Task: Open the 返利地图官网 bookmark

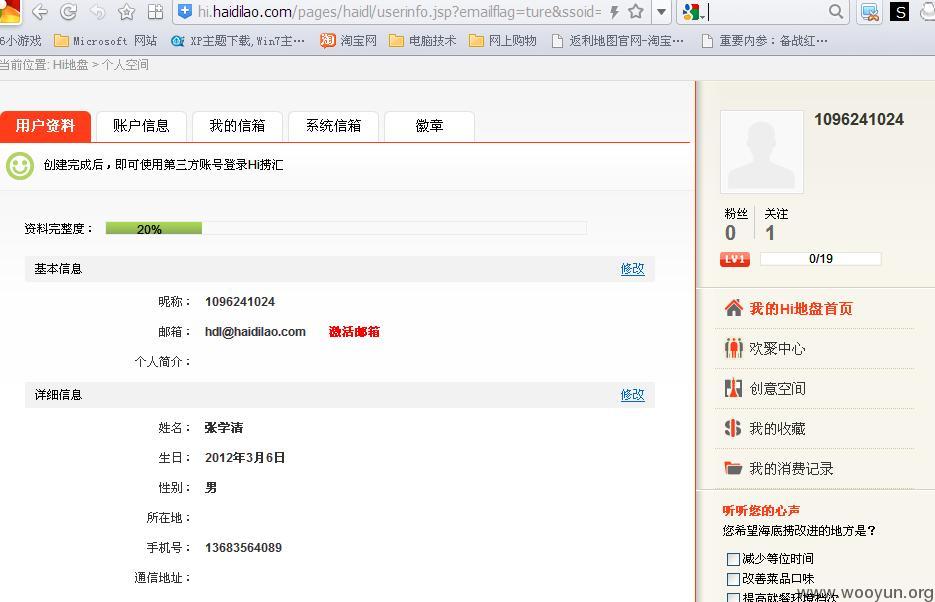Action: (618, 41)
